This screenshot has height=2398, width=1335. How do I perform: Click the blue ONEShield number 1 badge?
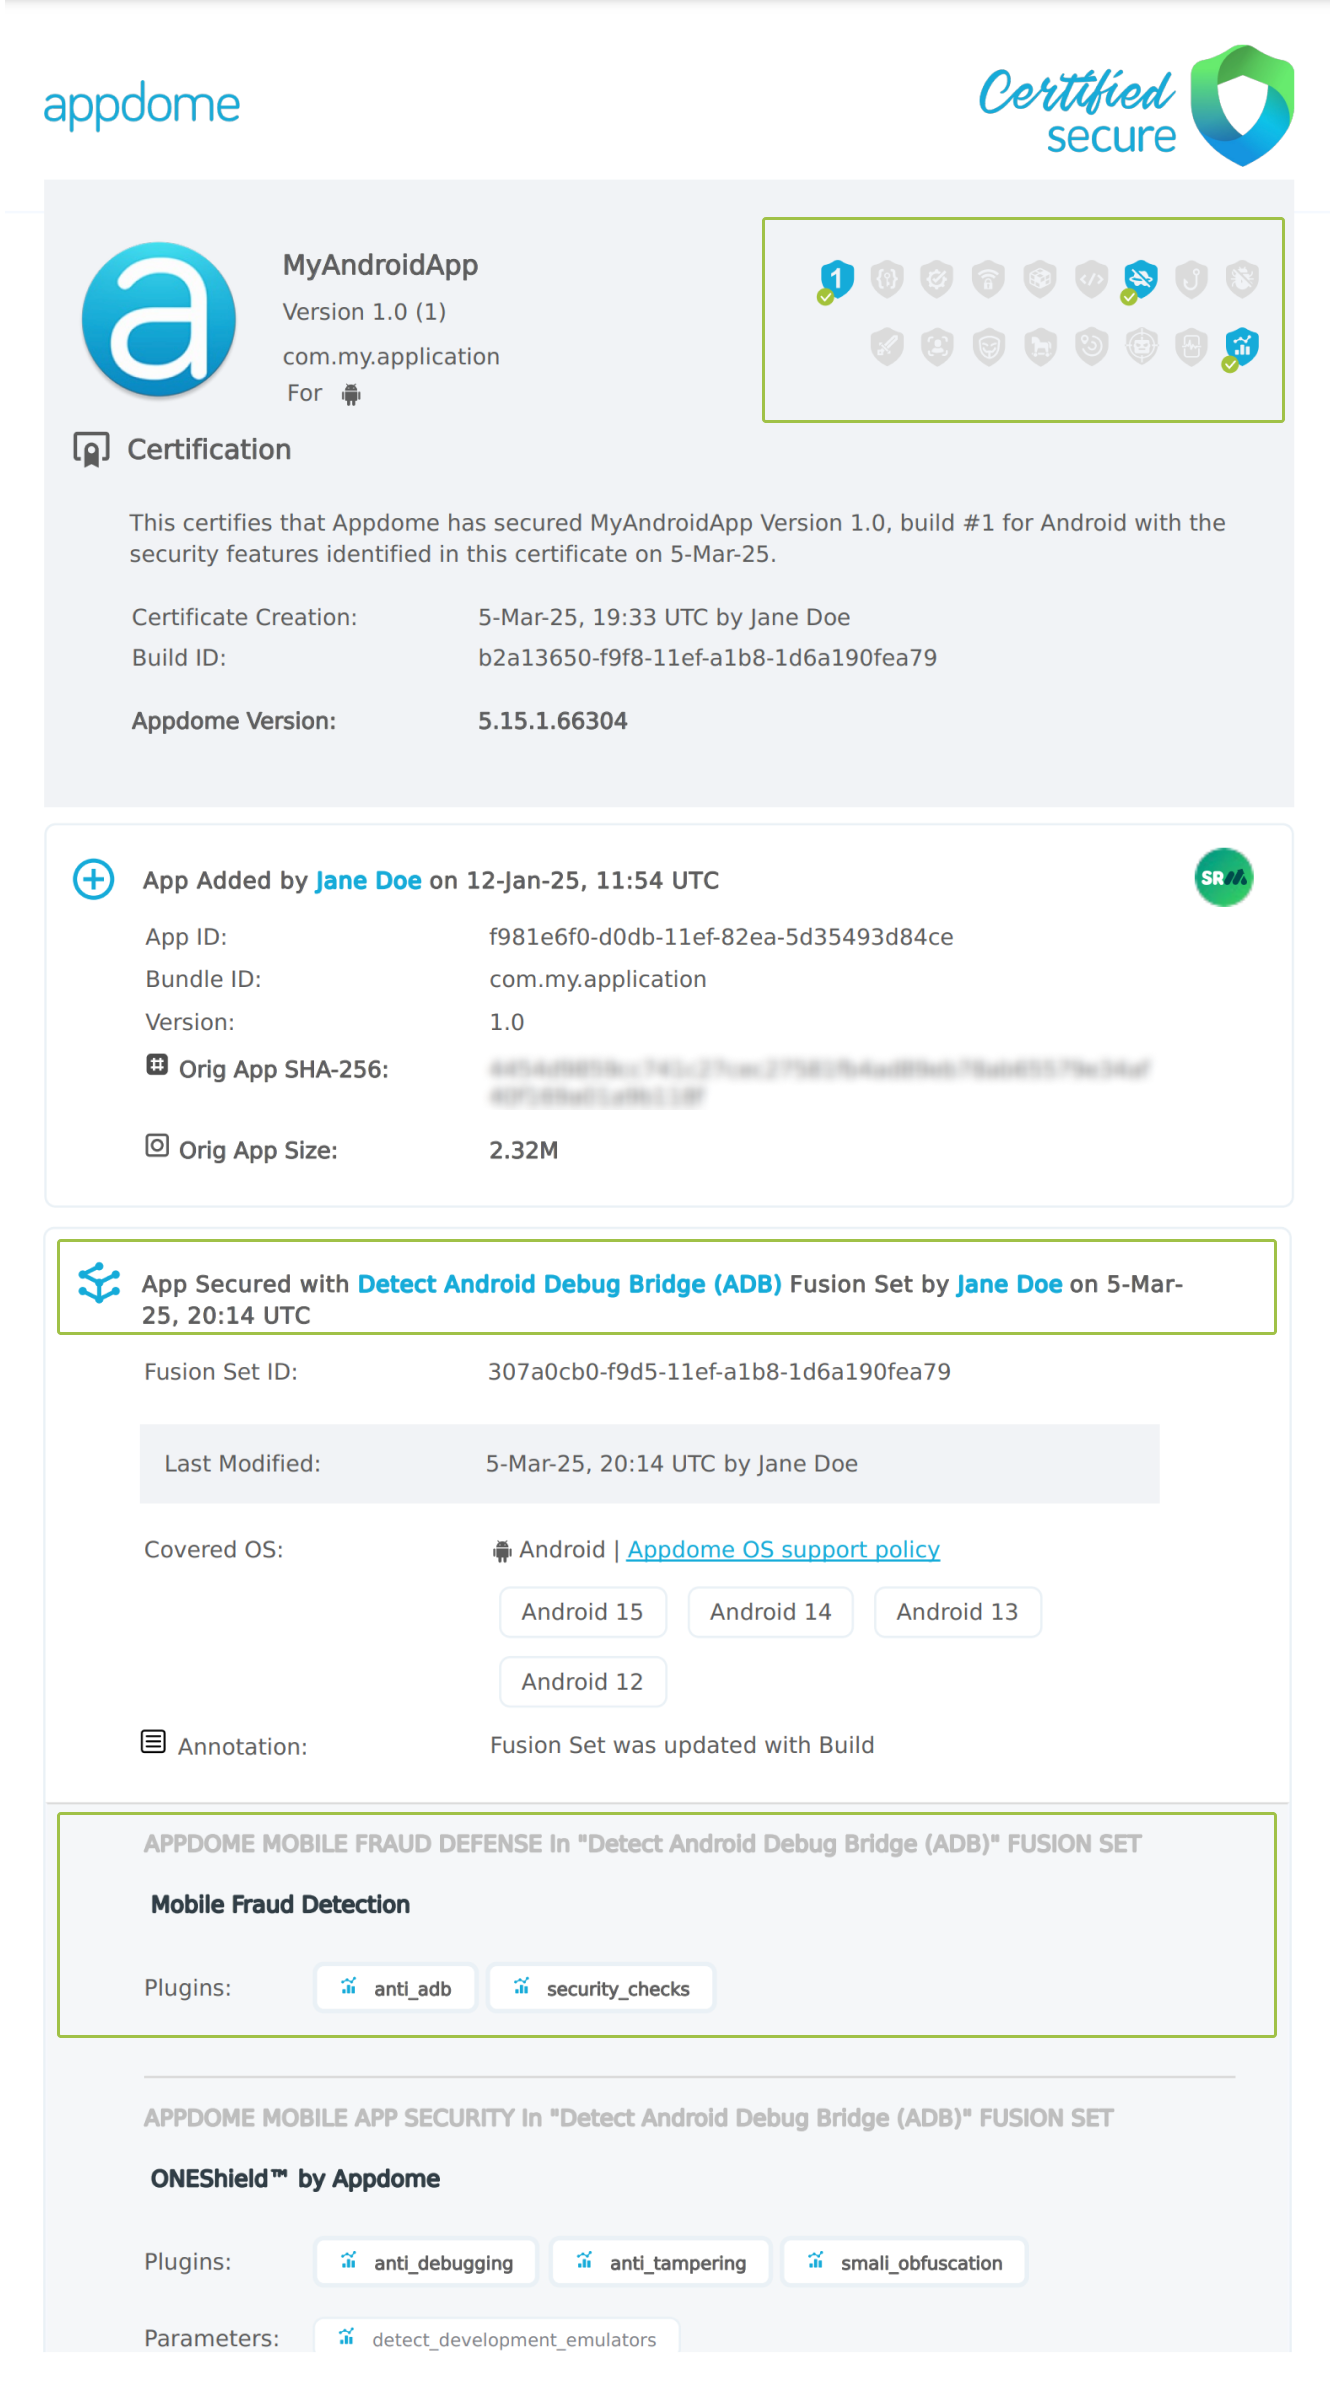[836, 279]
